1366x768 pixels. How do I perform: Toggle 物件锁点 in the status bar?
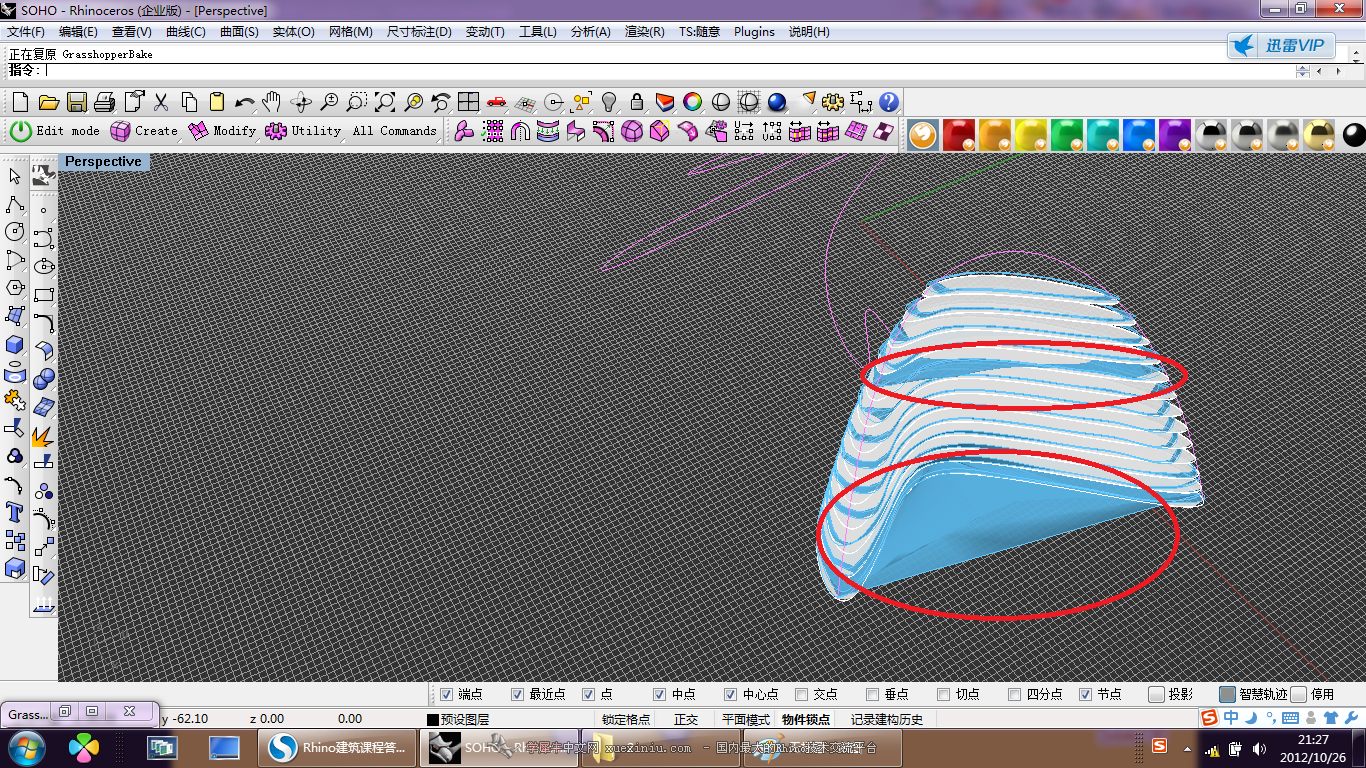(806, 719)
